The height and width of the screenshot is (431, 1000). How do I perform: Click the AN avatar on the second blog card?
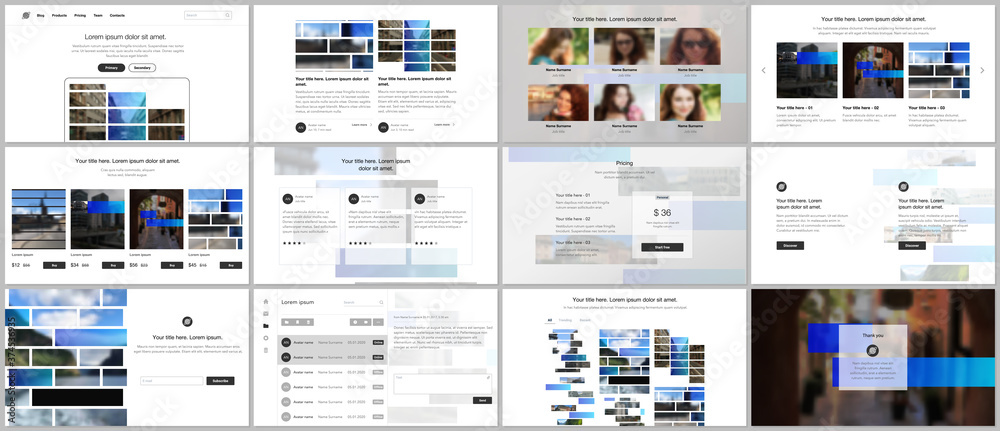pos(383,128)
